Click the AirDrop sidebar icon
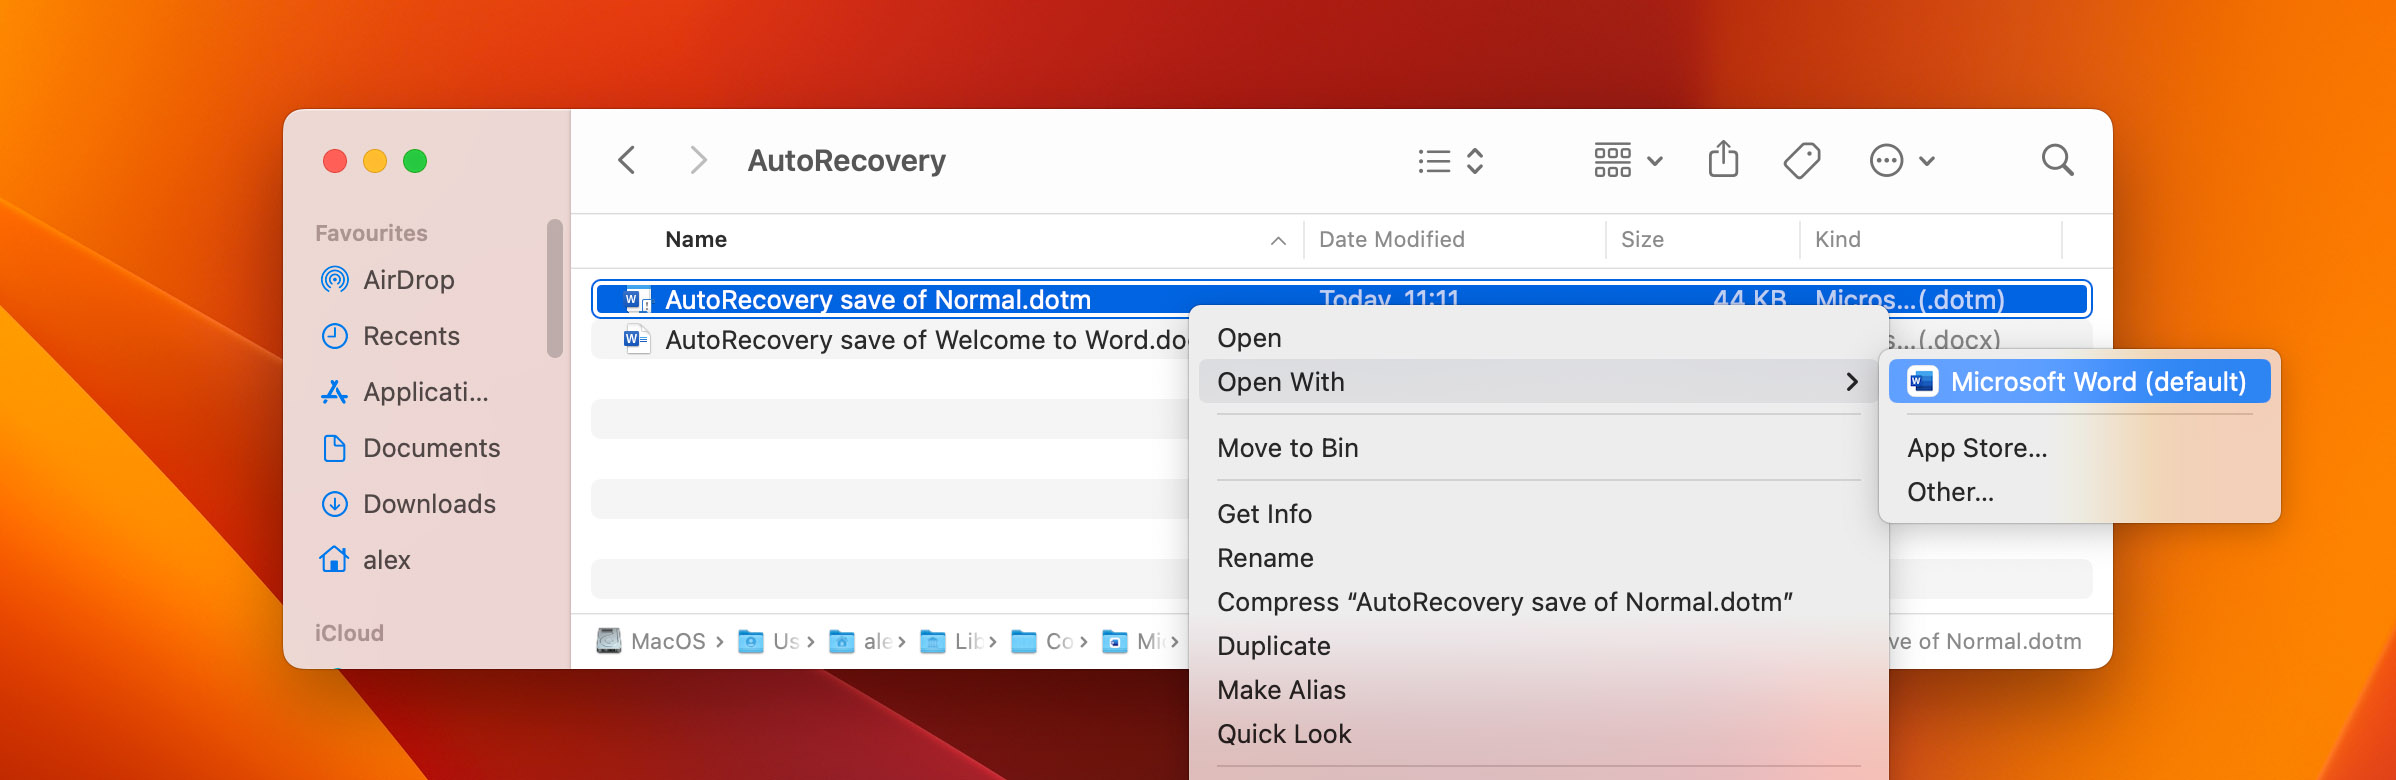This screenshot has height=780, width=2396. coord(334,280)
